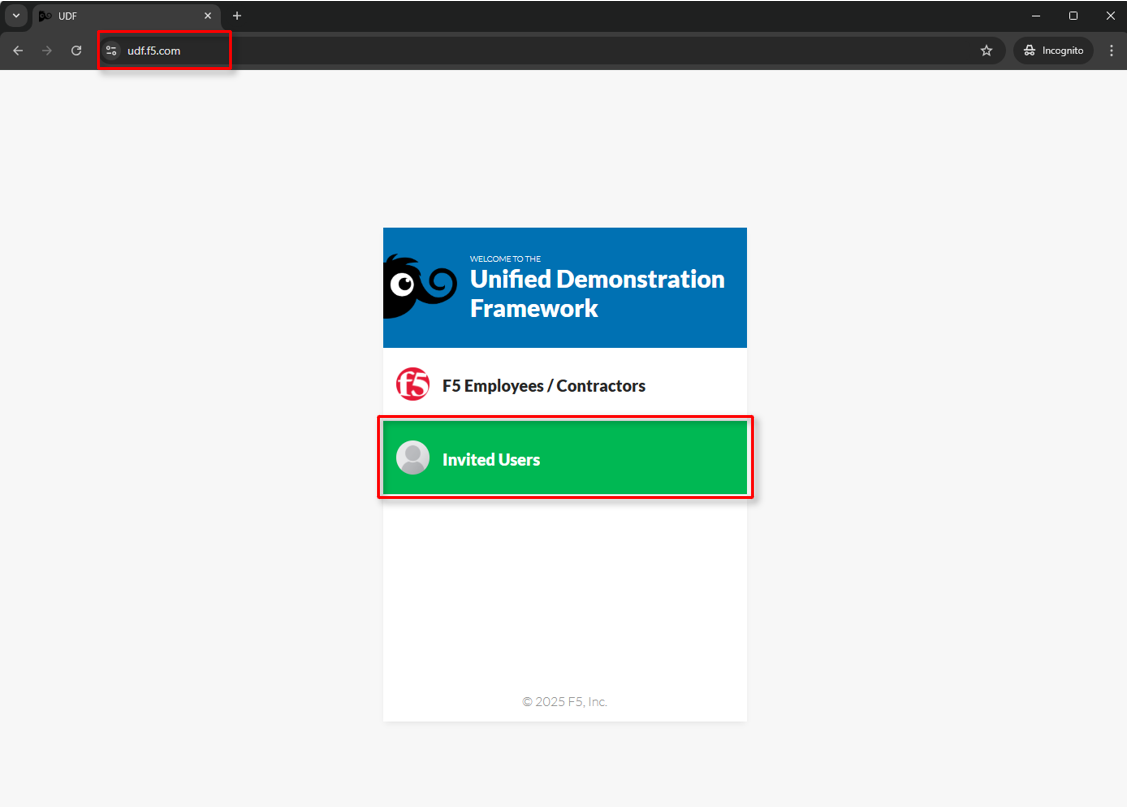
Task: Click the red F5 logo icon
Action: (x=413, y=384)
